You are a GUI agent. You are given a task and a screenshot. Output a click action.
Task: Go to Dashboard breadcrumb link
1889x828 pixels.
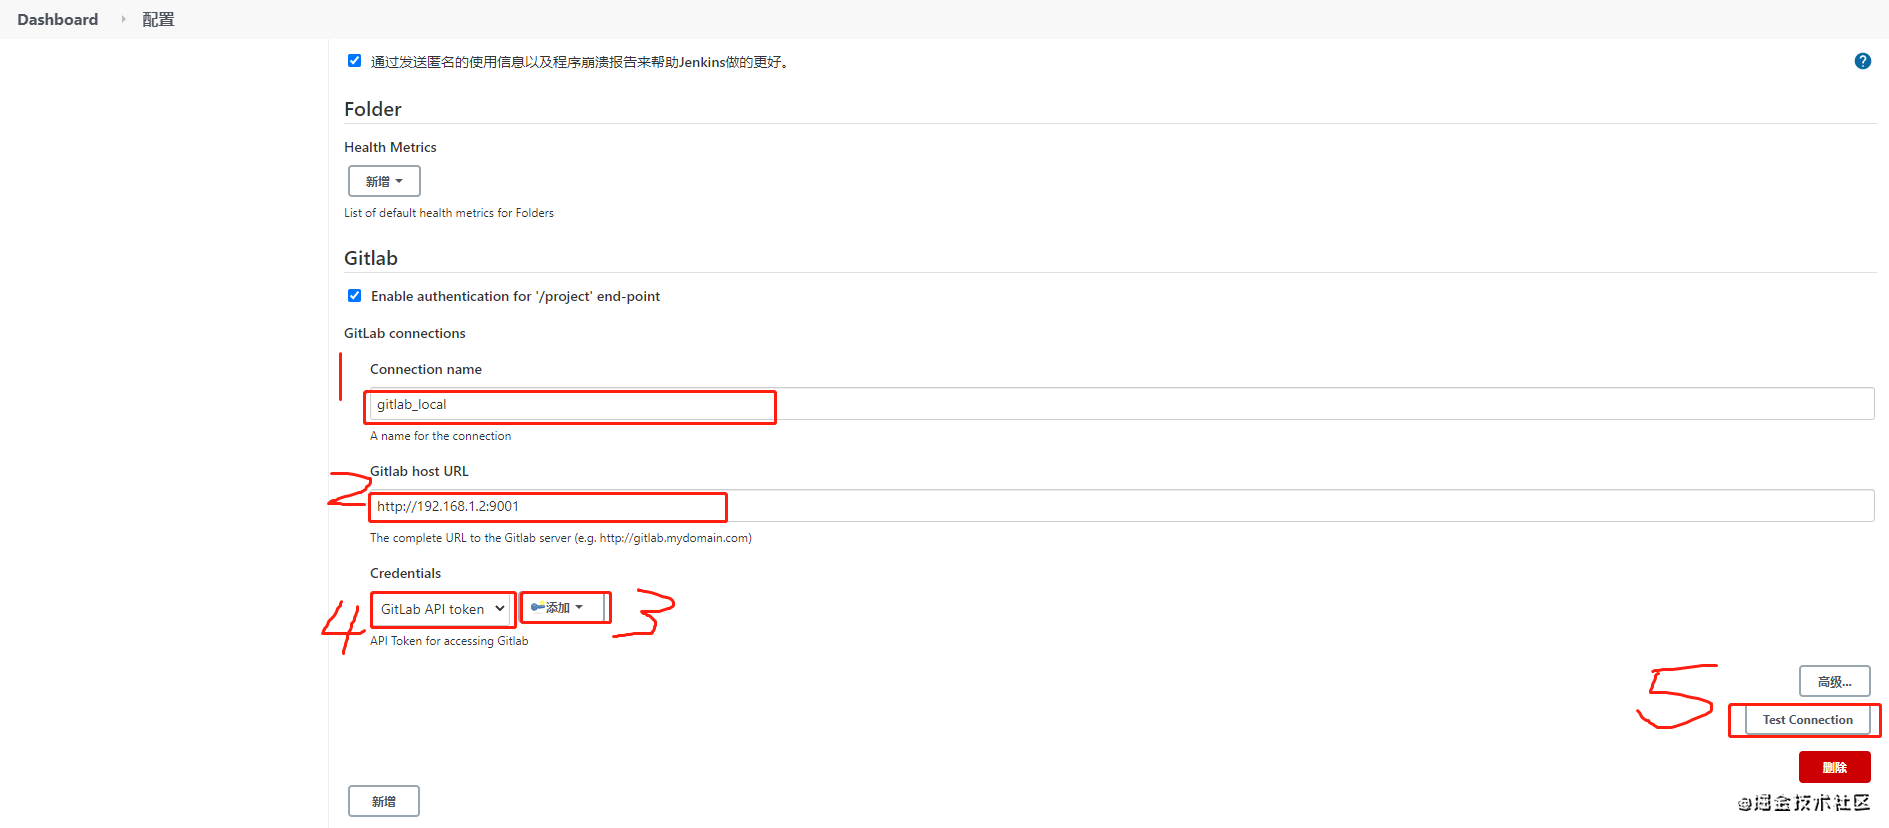pos(58,19)
